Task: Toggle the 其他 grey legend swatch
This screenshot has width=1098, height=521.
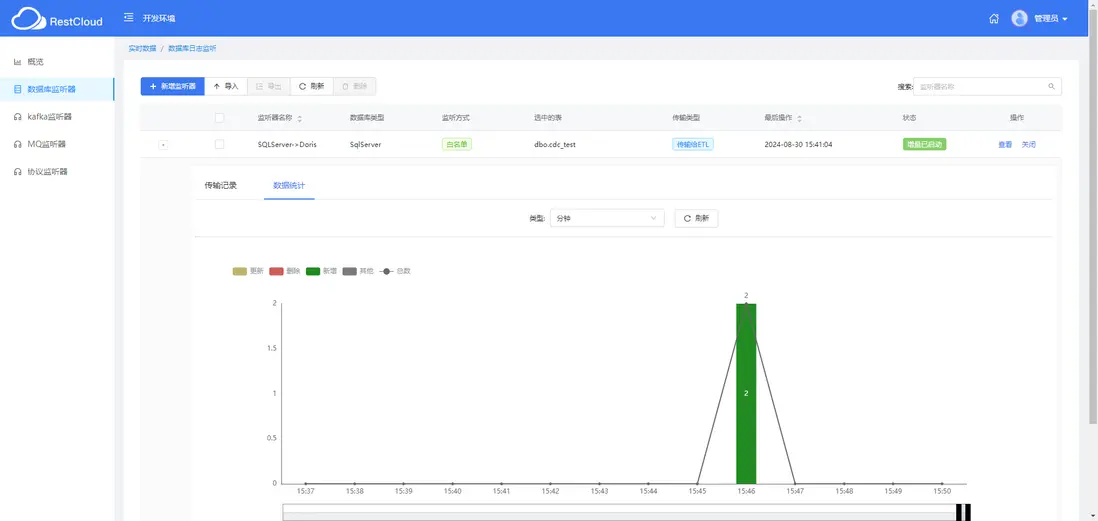Action: tap(349, 271)
